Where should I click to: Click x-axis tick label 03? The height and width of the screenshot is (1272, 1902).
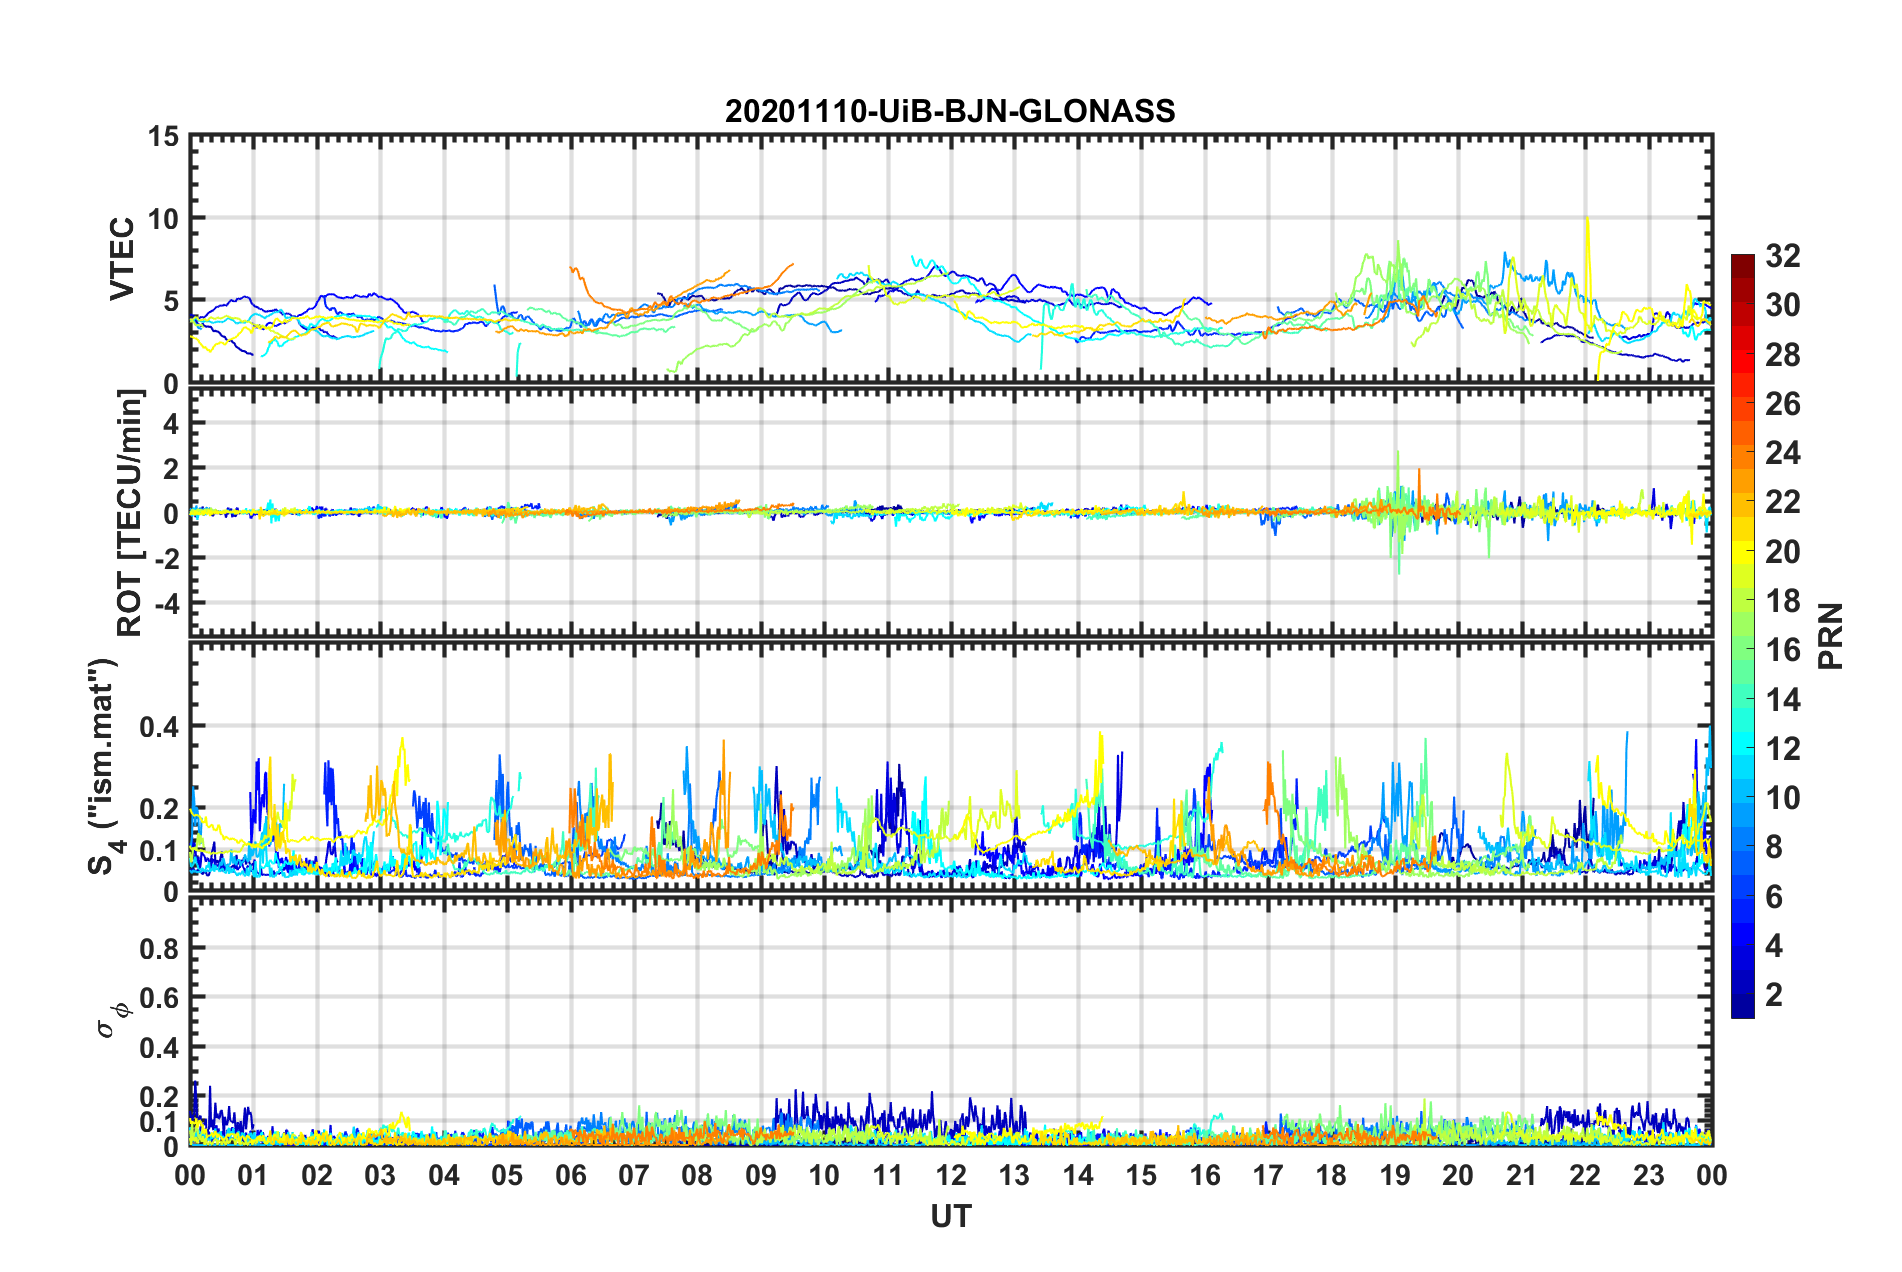(380, 1176)
